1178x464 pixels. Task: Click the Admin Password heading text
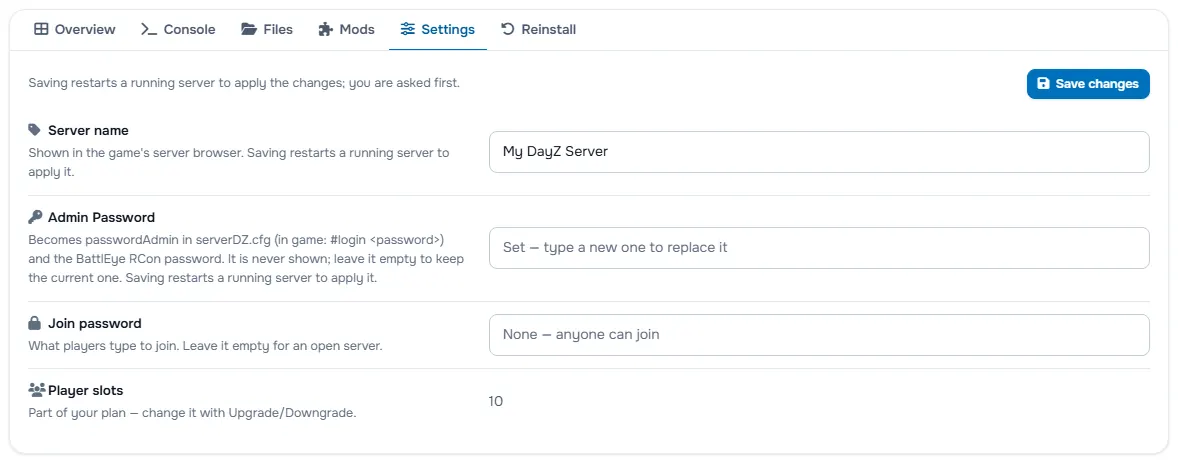point(101,217)
